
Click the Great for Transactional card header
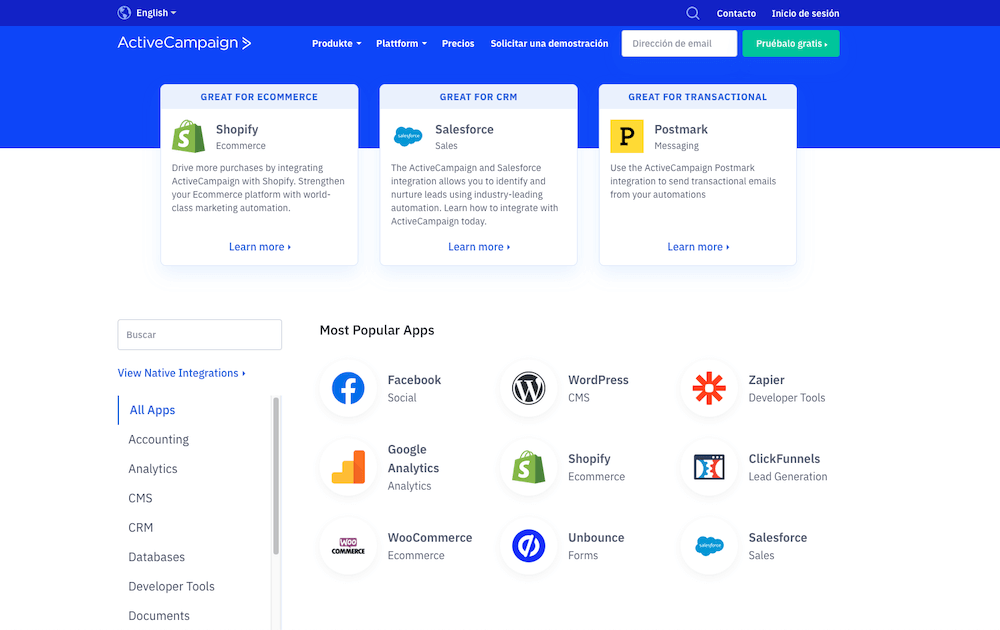coord(698,97)
